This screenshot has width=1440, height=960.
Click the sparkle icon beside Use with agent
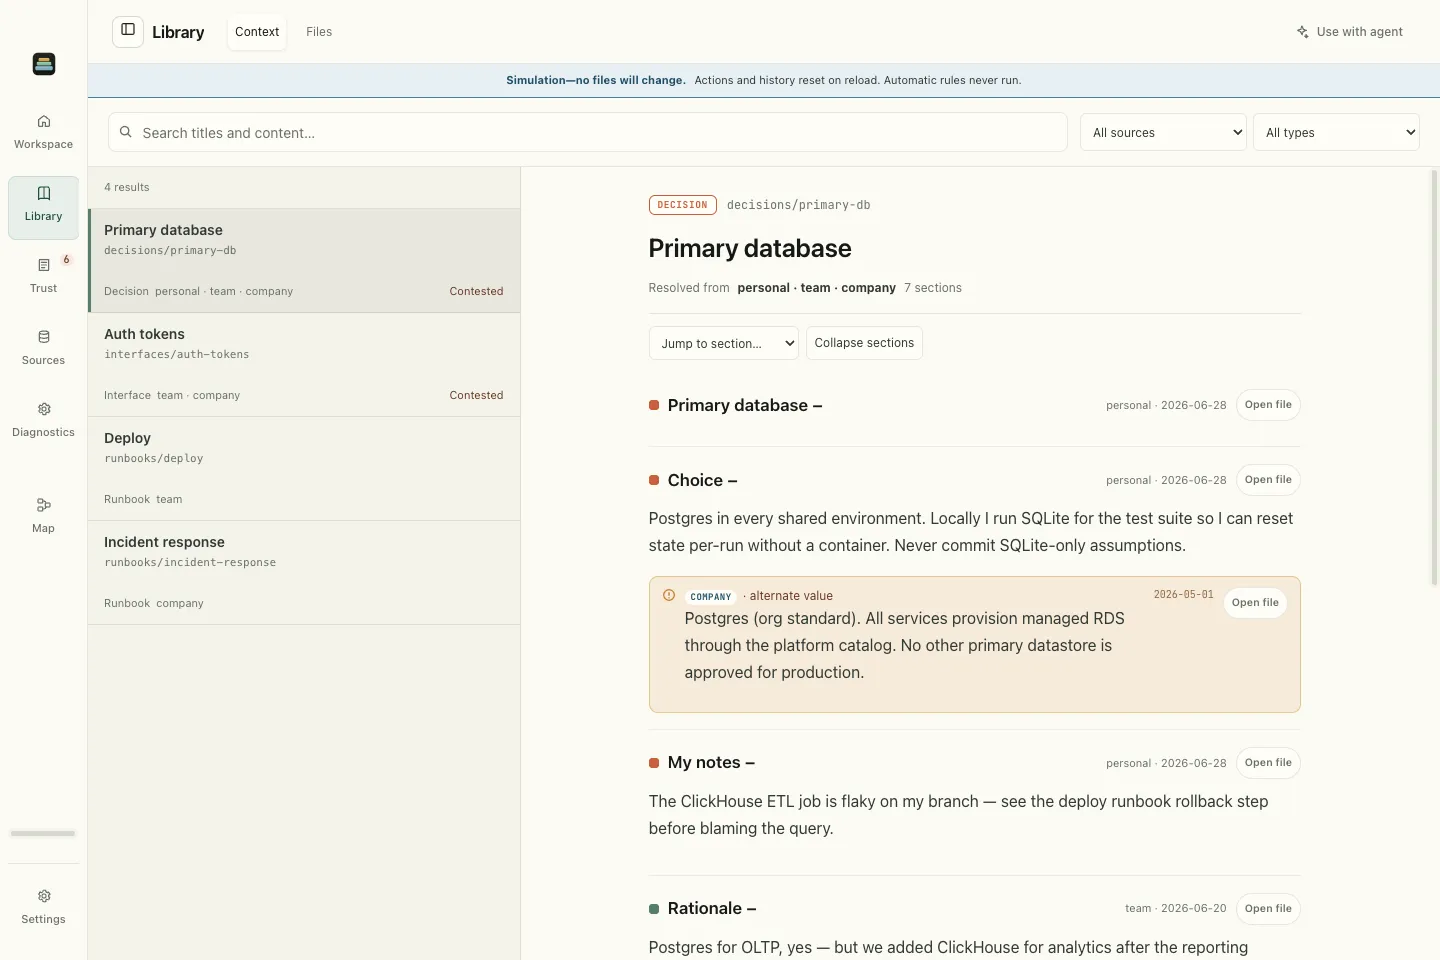[1302, 32]
